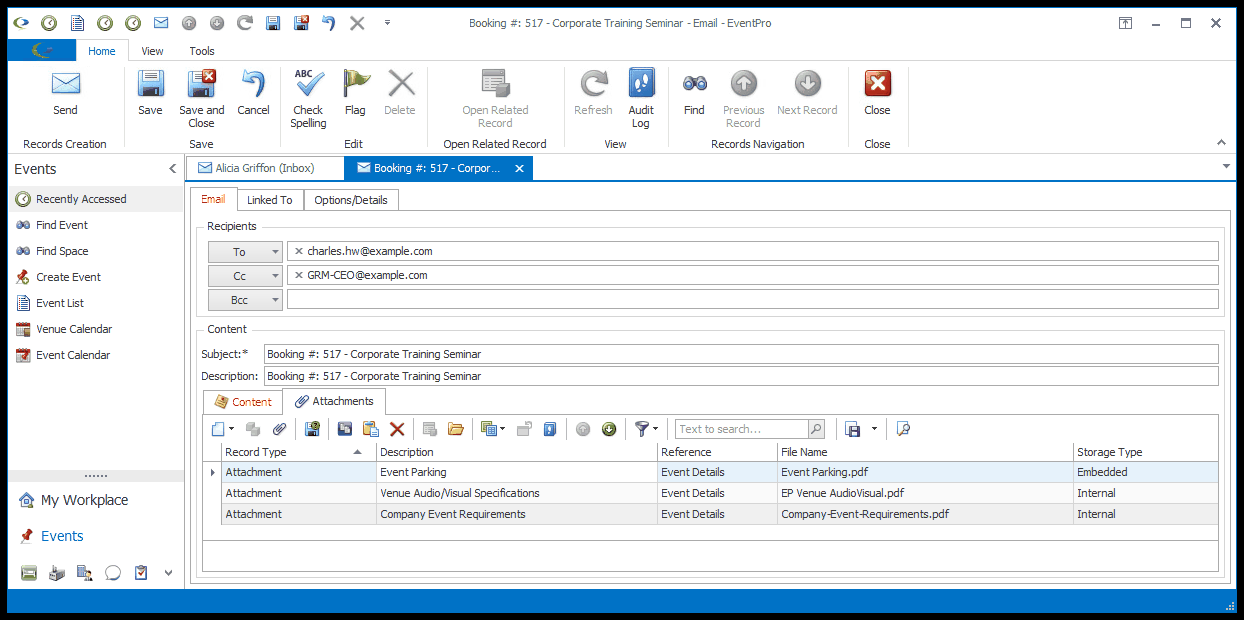Viewport: 1244px width, 620px height.
Task: Select the Venue Audio/Visual Specifications description cell
Action: [517, 493]
